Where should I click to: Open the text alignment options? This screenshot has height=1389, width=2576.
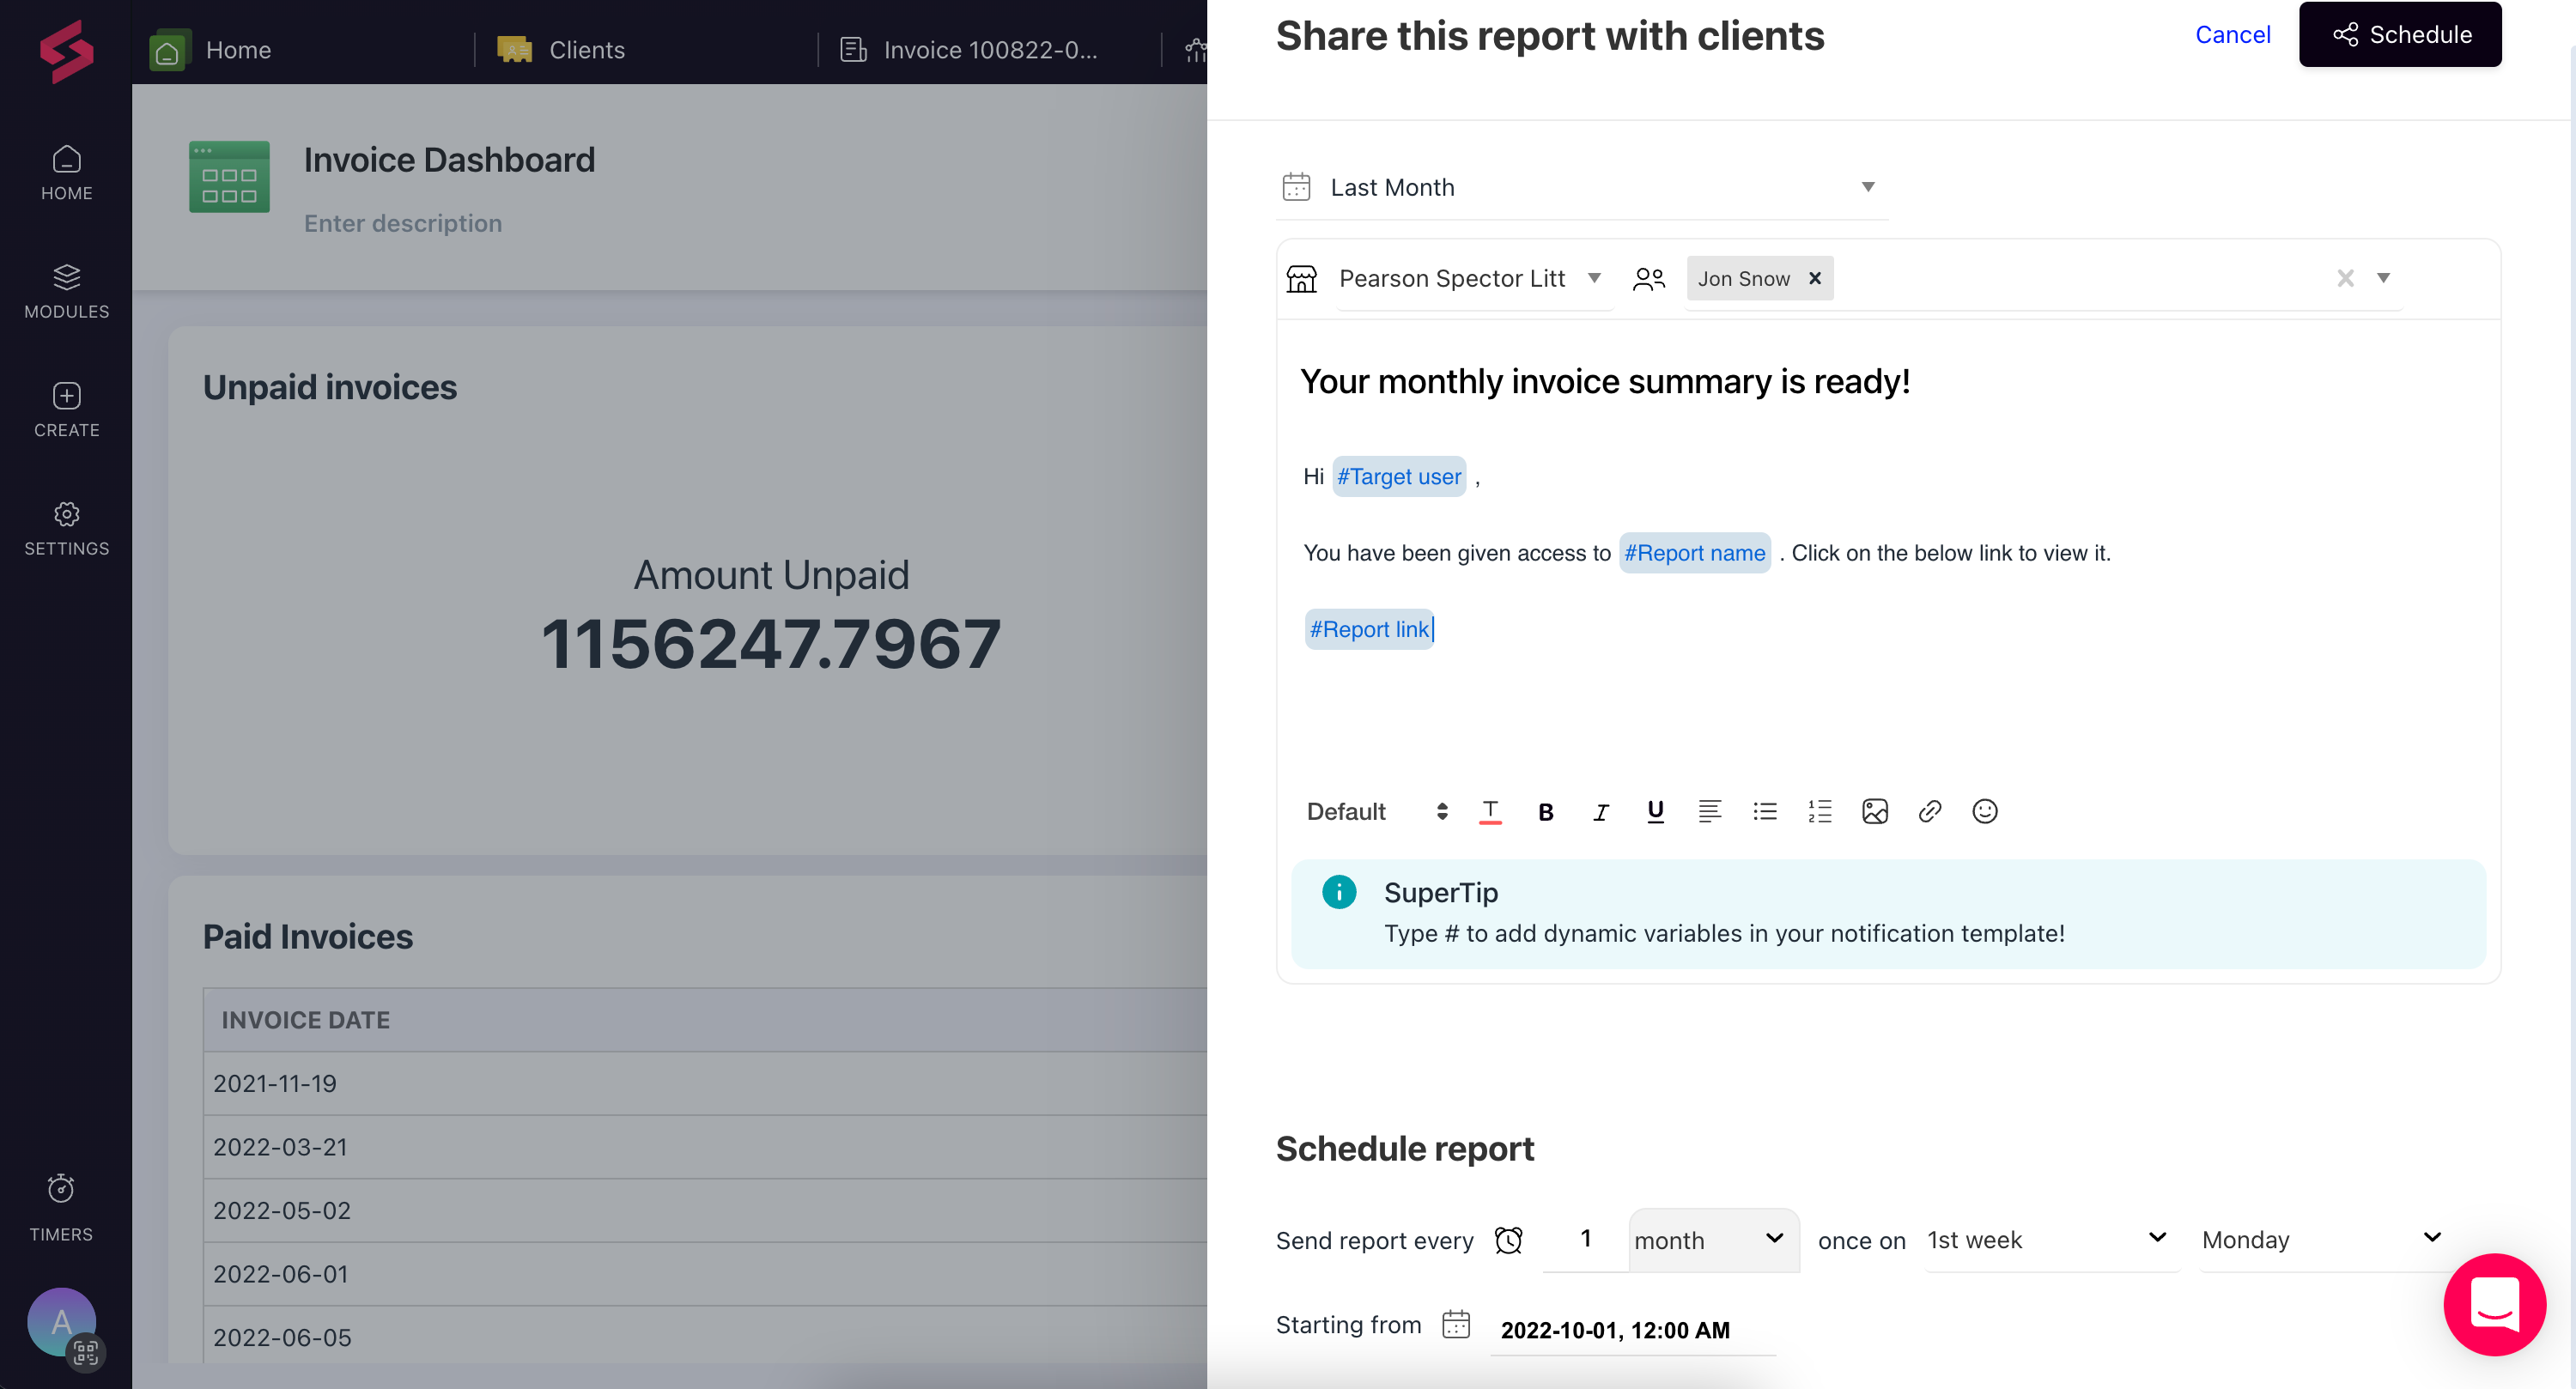point(1710,812)
